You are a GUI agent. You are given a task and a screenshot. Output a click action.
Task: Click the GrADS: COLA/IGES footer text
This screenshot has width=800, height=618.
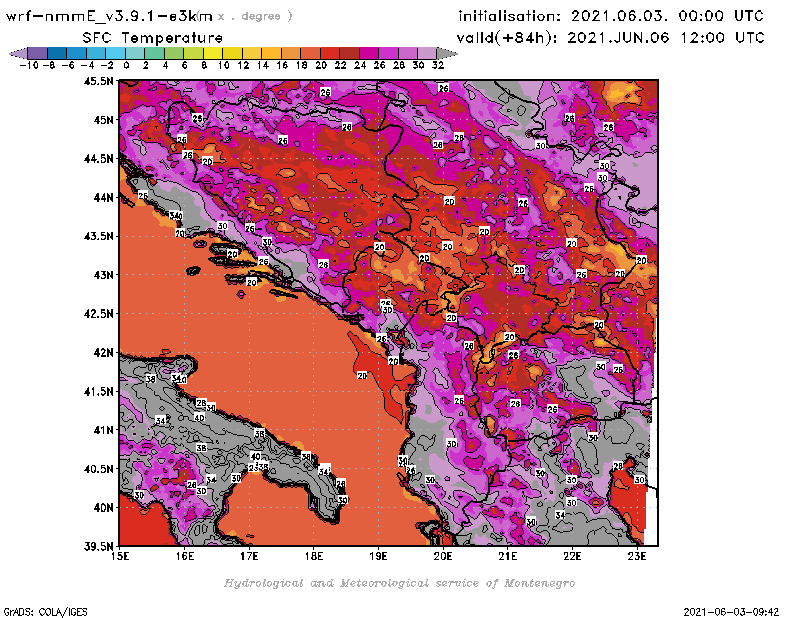point(46,611)
